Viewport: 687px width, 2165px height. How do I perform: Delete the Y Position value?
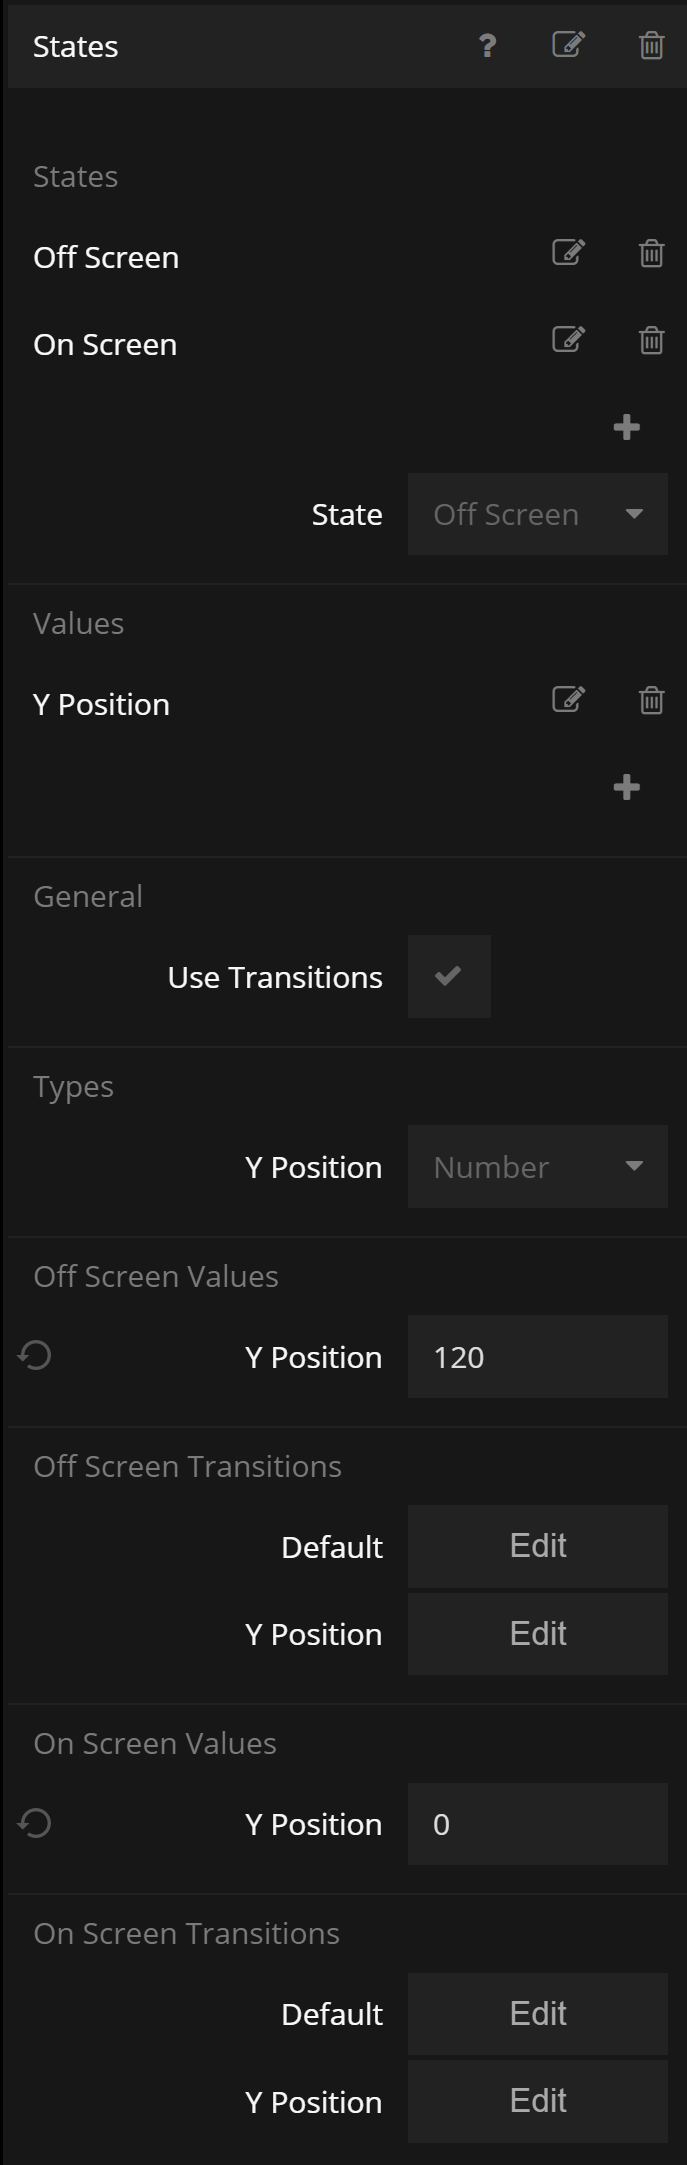[651, 701]
